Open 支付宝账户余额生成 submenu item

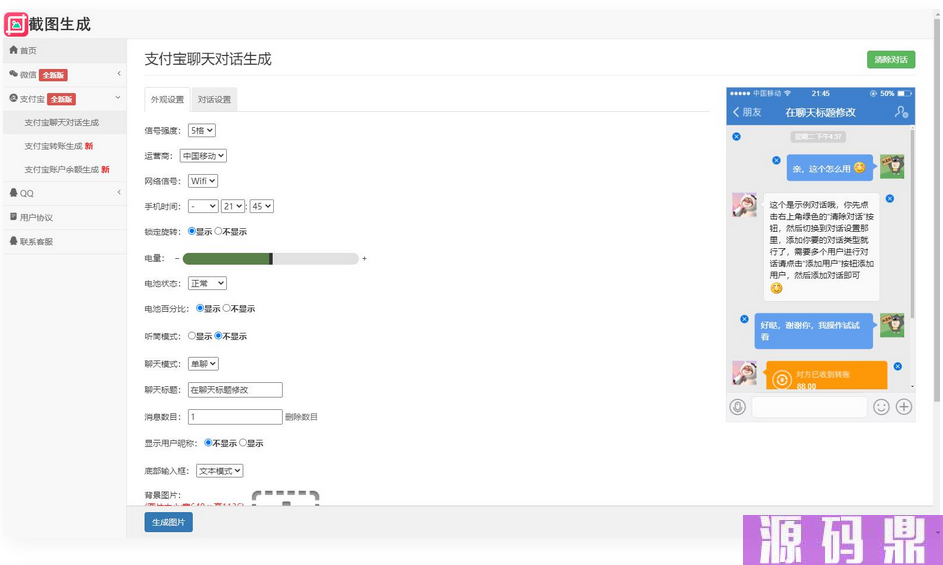67,170
